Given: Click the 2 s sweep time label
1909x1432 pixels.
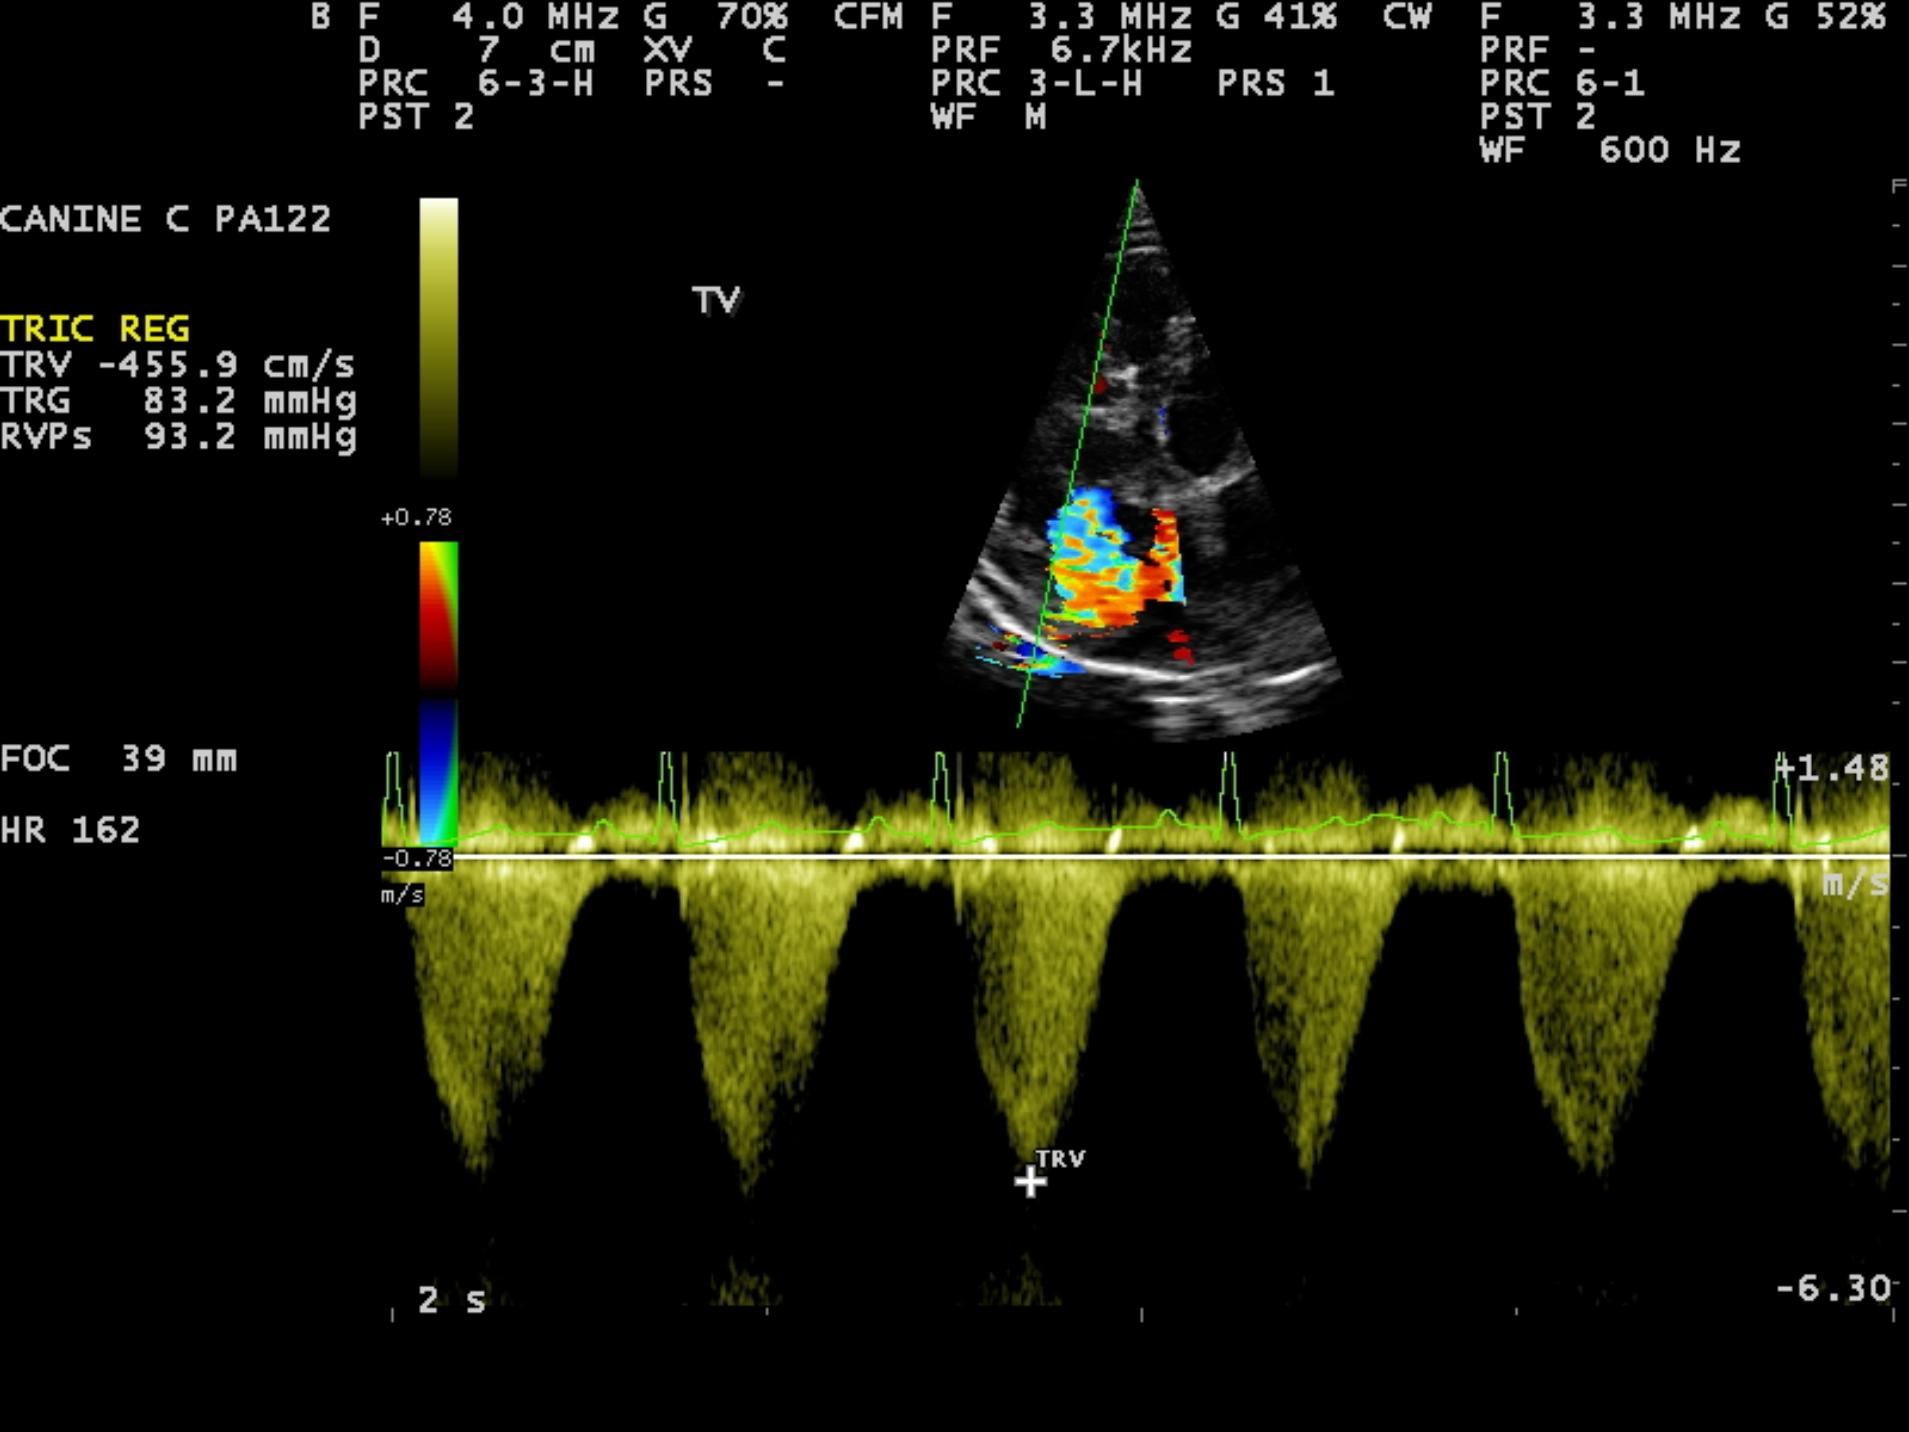Looking at the screenshot, I should [451, 1300].
